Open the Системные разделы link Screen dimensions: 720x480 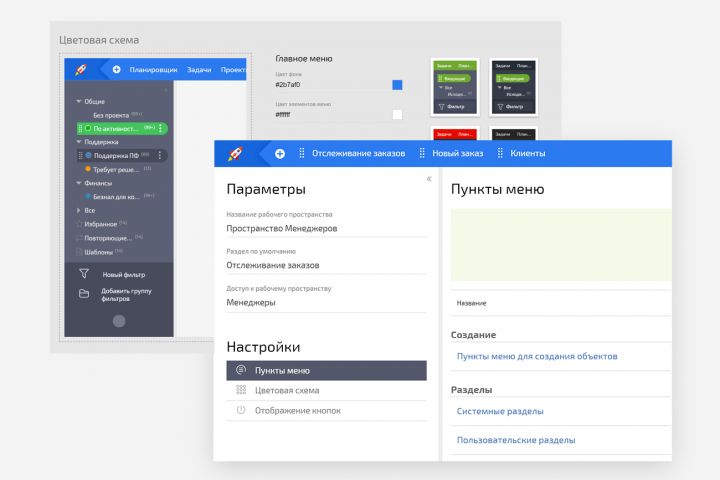click(500, 412)
